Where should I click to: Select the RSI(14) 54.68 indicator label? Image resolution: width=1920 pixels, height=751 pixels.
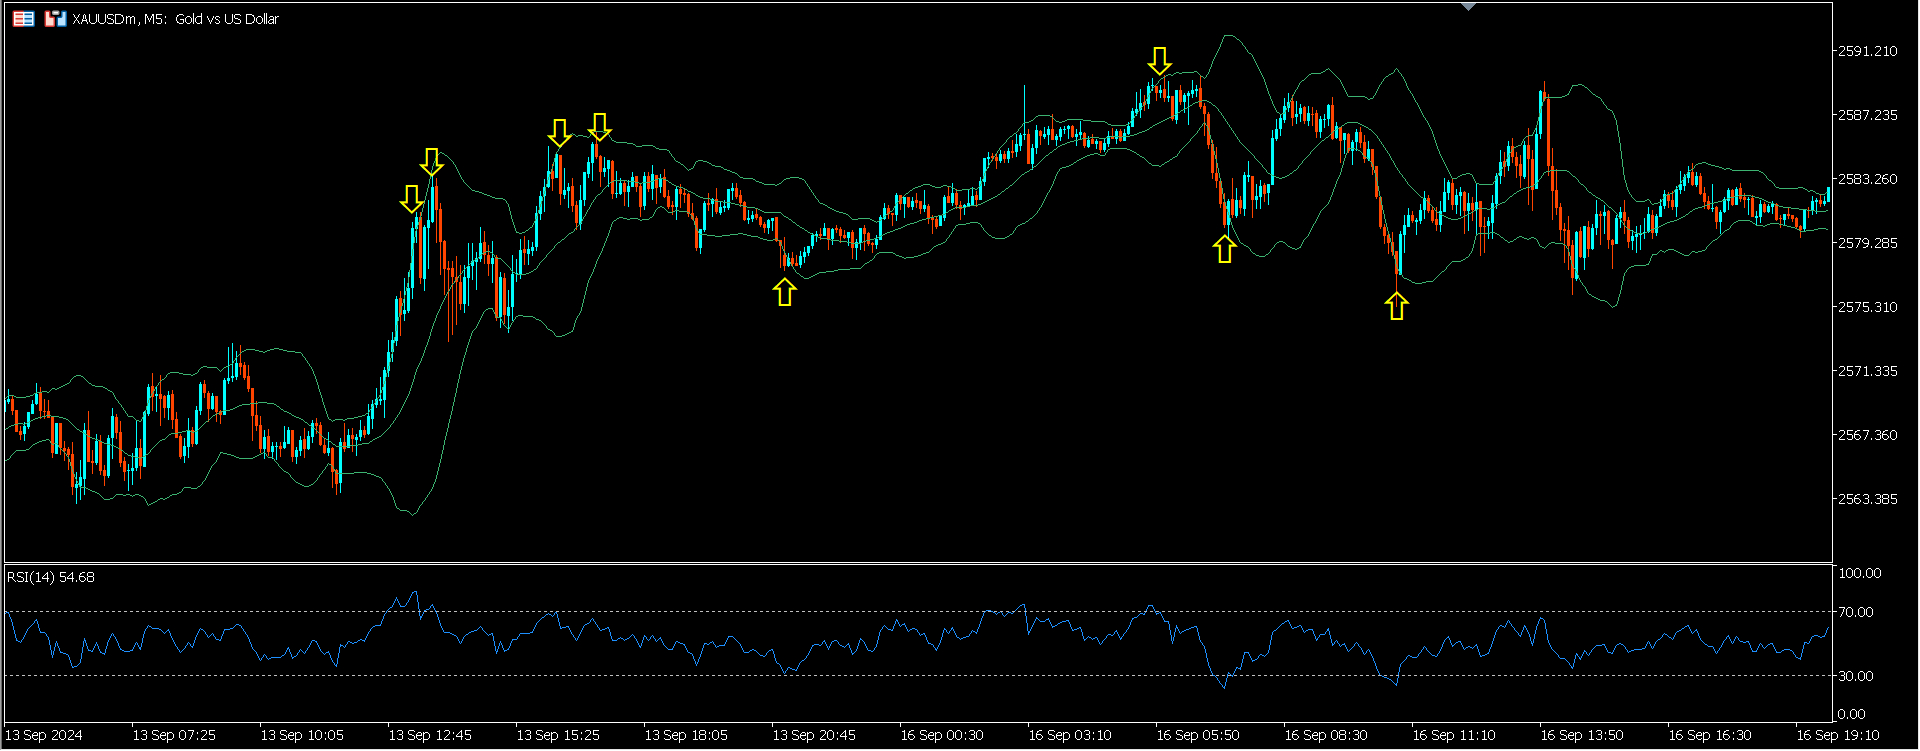[x=51, y=577]
